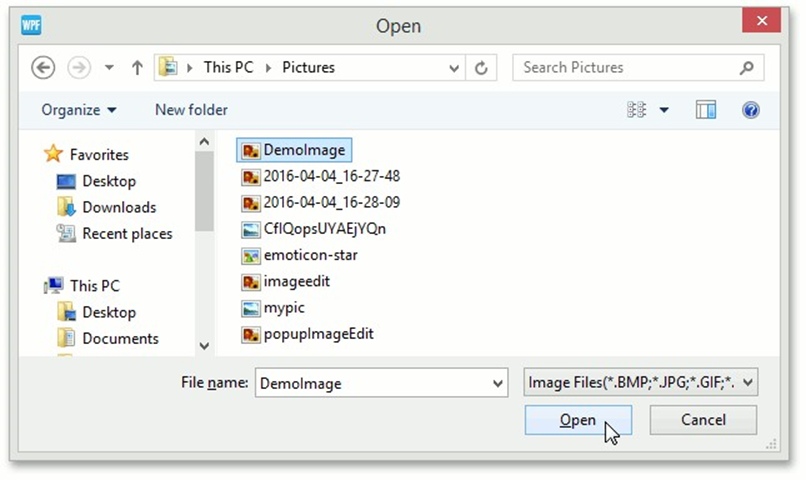
Task: Click the Desktop icon under Favorites
Action: point(66,181)
